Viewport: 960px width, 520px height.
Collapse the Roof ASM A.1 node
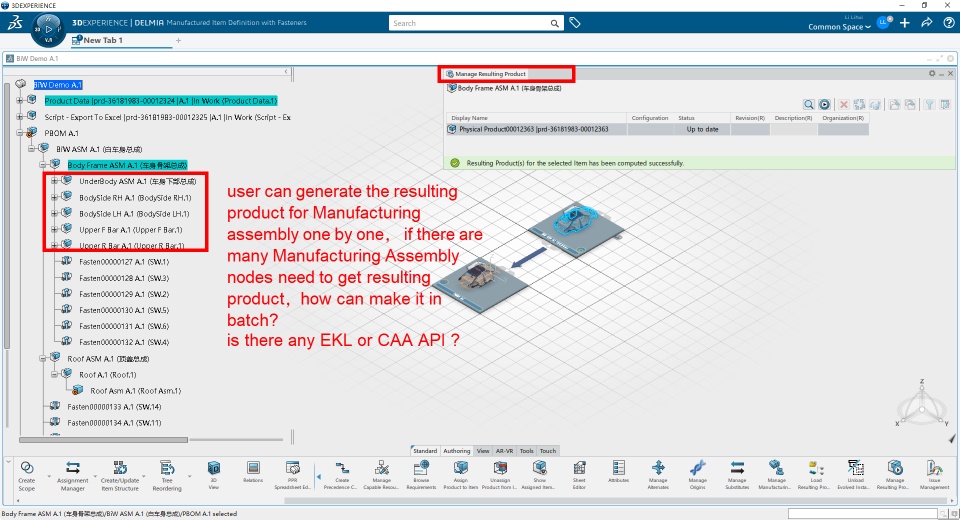43,358
